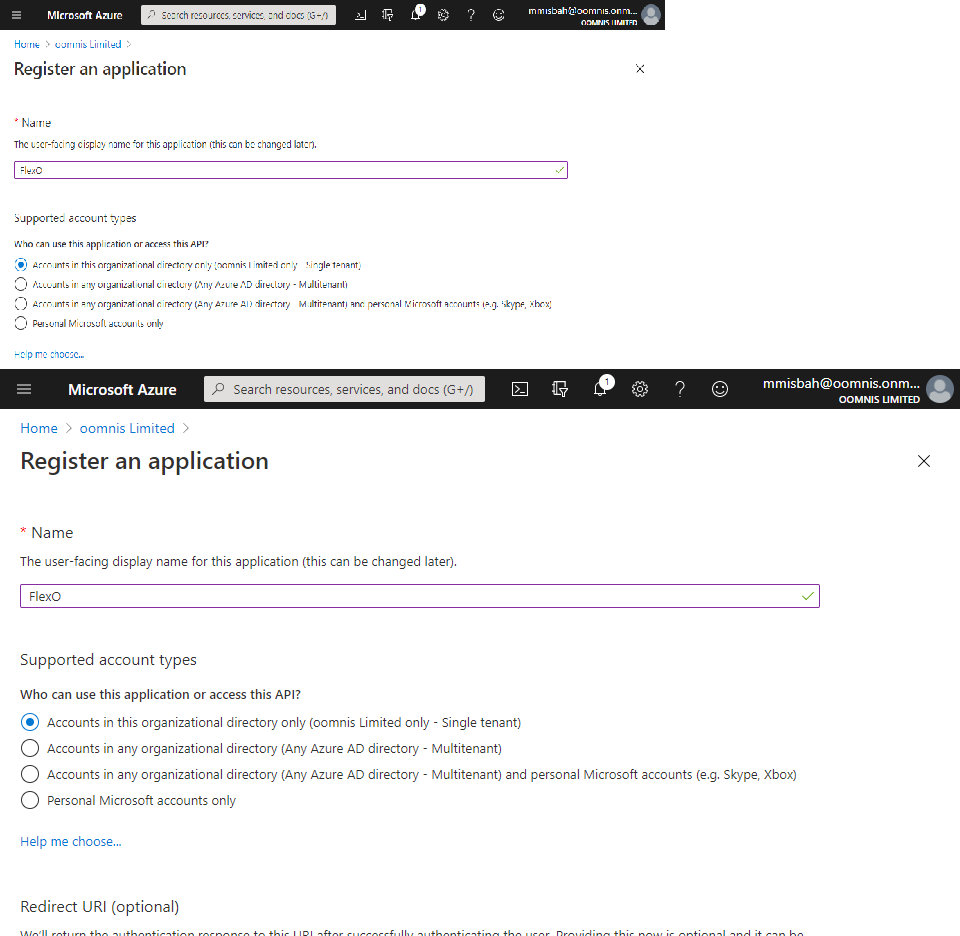
Task: Click Supported account types heading in upper form
Action: tap(75, 219)
